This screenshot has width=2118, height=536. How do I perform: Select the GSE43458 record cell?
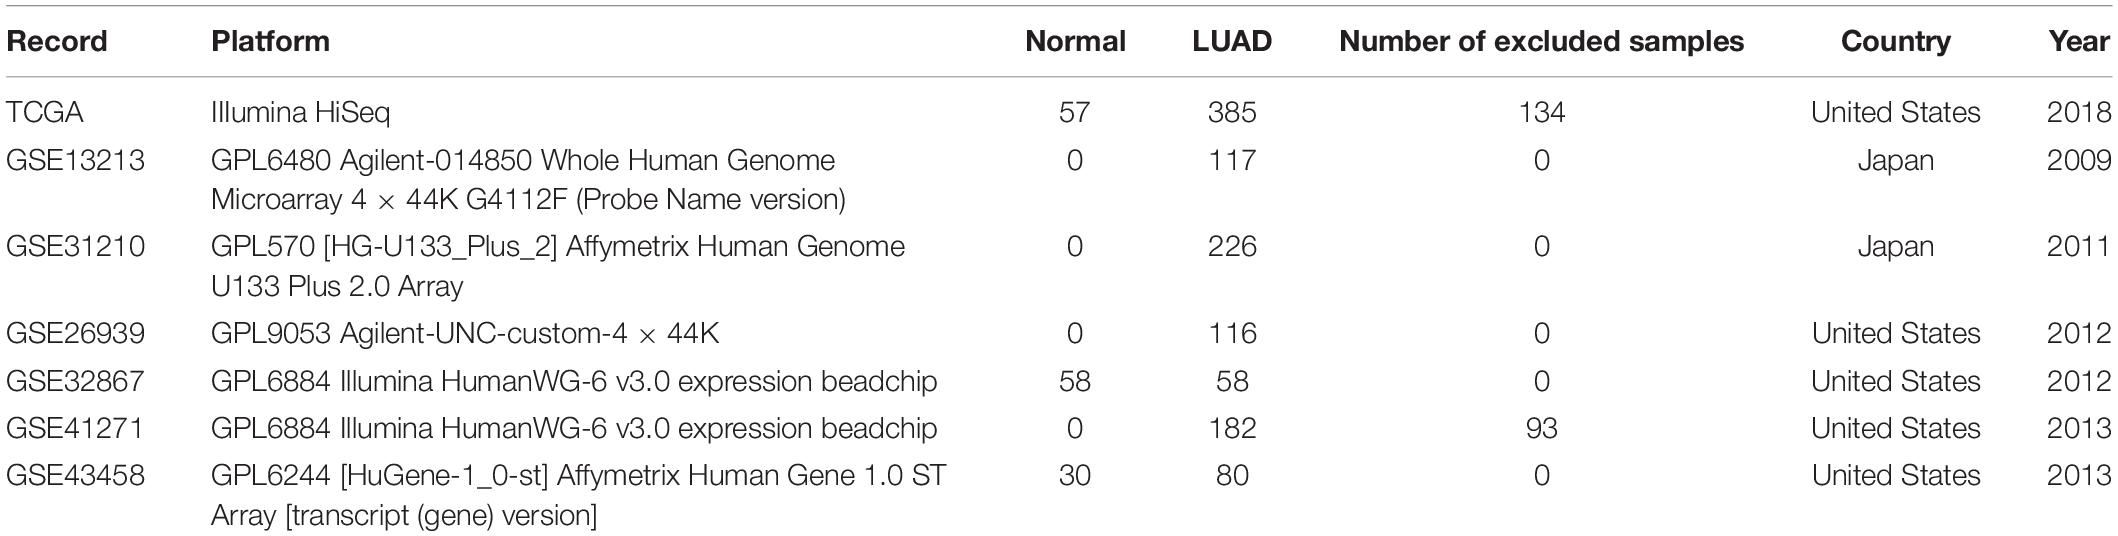pos(75,475)
